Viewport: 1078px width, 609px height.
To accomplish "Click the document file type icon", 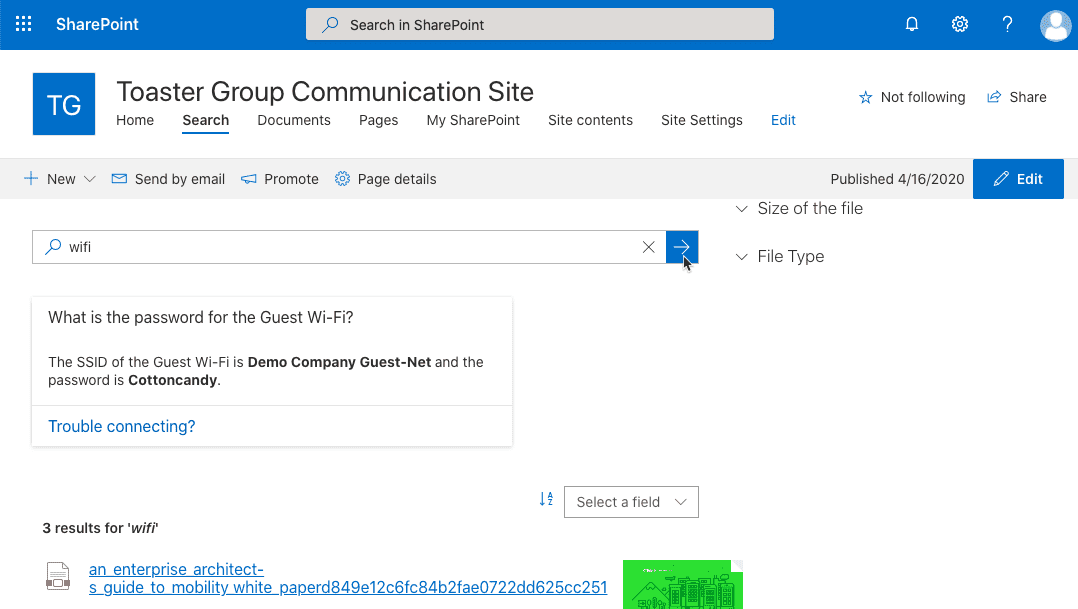I will click(58, 576).
